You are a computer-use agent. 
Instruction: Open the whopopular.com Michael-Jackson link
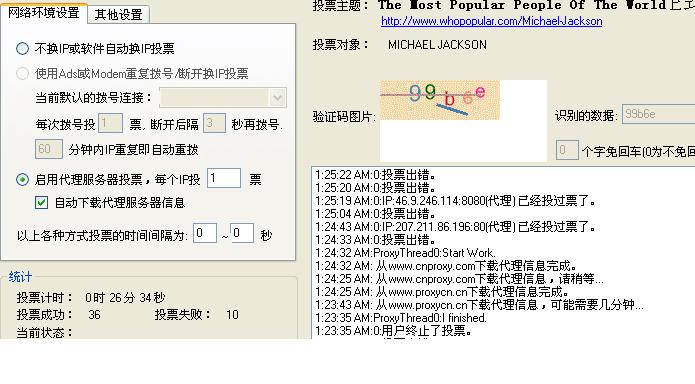[492, 21]
